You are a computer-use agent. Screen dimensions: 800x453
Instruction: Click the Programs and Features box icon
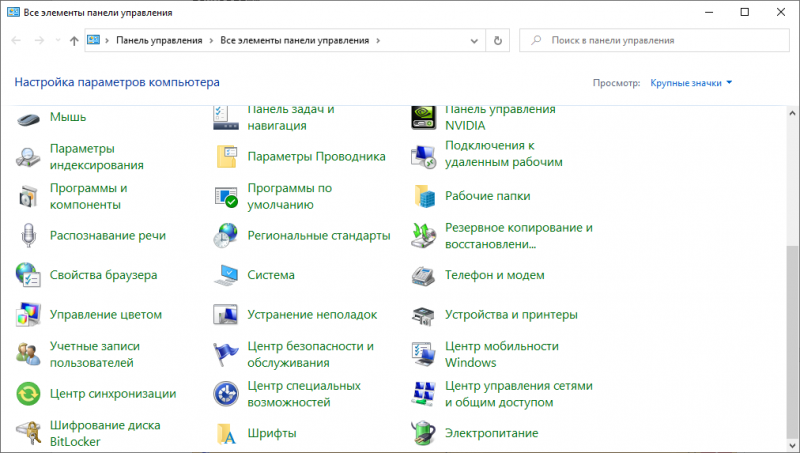28,196
